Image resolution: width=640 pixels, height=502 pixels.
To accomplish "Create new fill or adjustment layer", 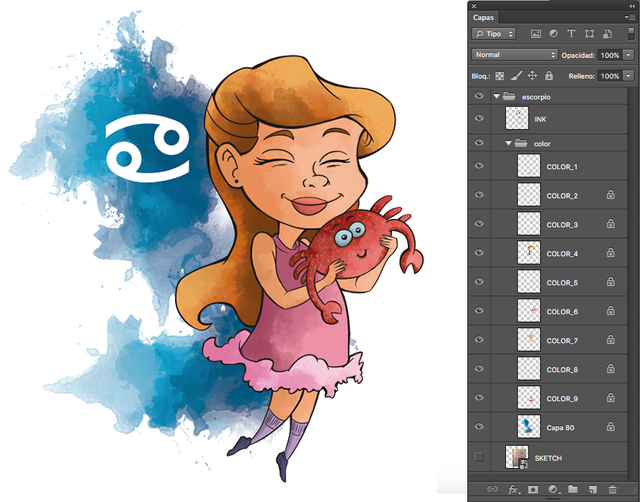I will (x=553, y=489).
